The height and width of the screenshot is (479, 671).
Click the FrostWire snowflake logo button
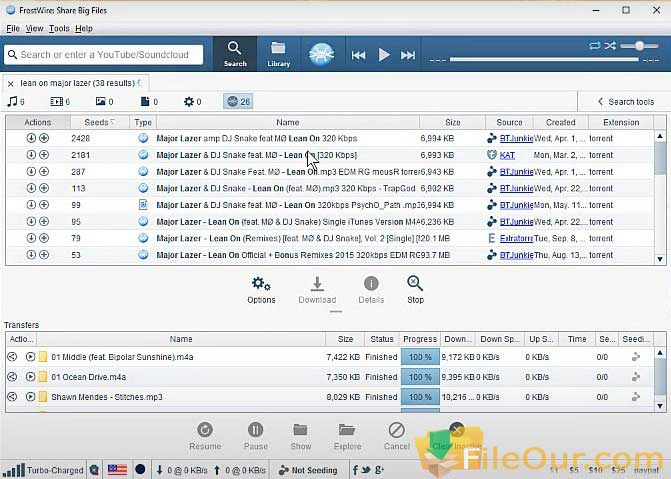321,54
